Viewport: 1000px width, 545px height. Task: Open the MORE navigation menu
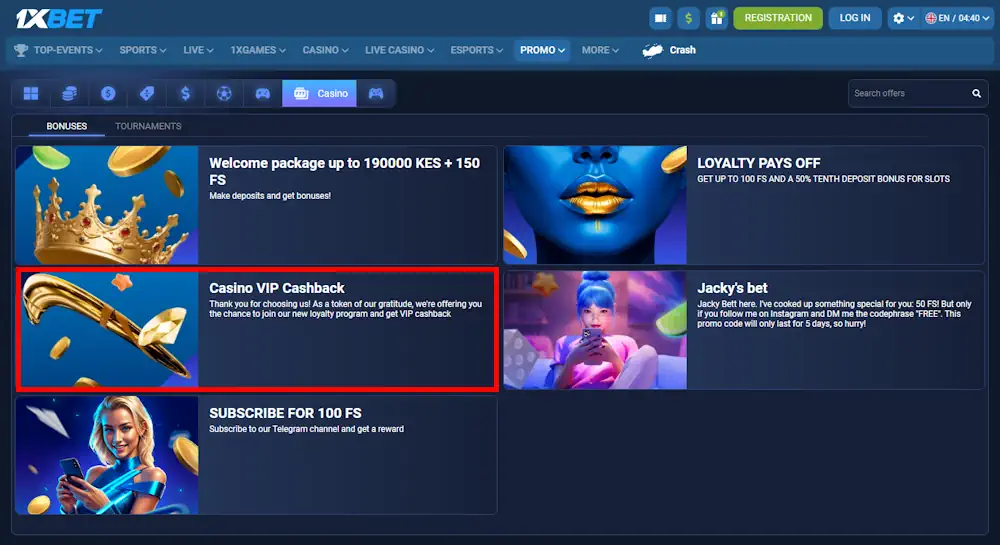pyautogui.click(x=600, y=50)
